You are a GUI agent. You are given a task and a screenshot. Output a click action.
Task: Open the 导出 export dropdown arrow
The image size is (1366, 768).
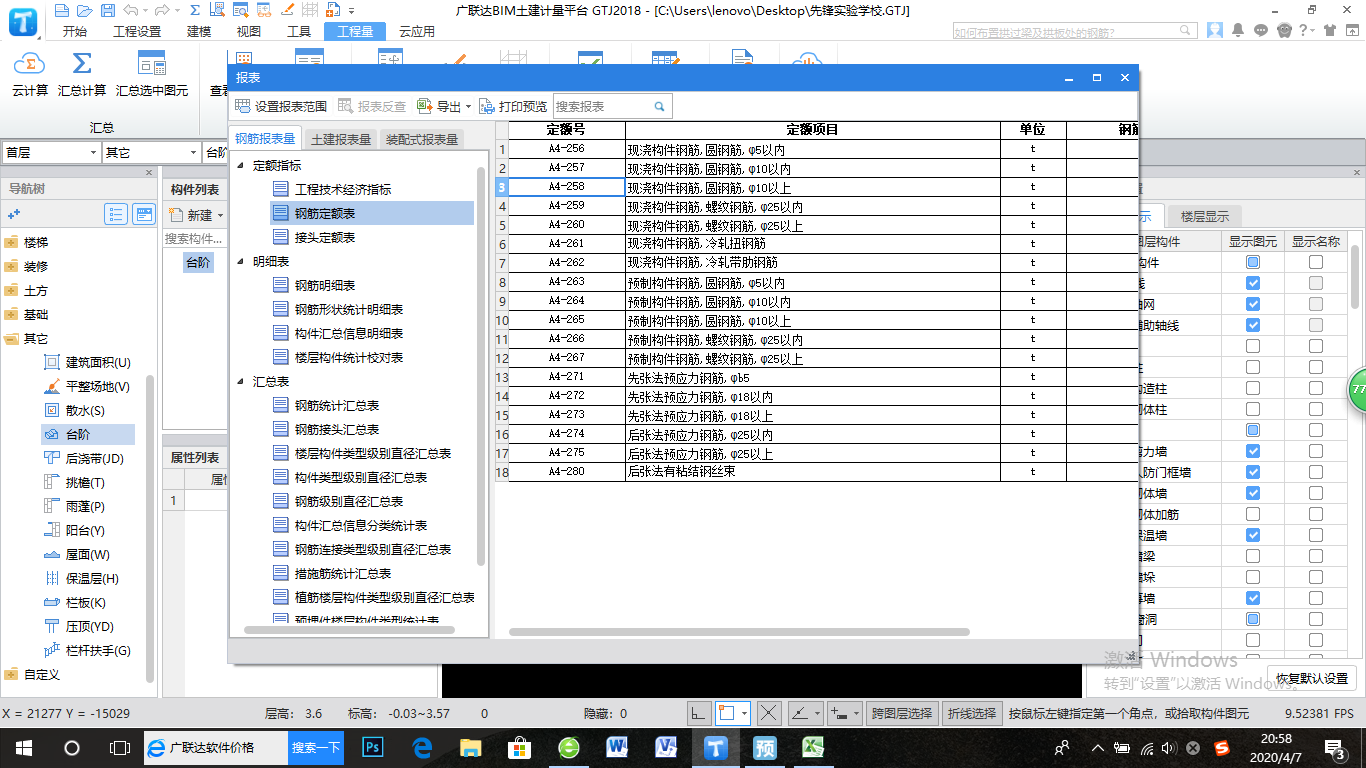click(468, 106)
